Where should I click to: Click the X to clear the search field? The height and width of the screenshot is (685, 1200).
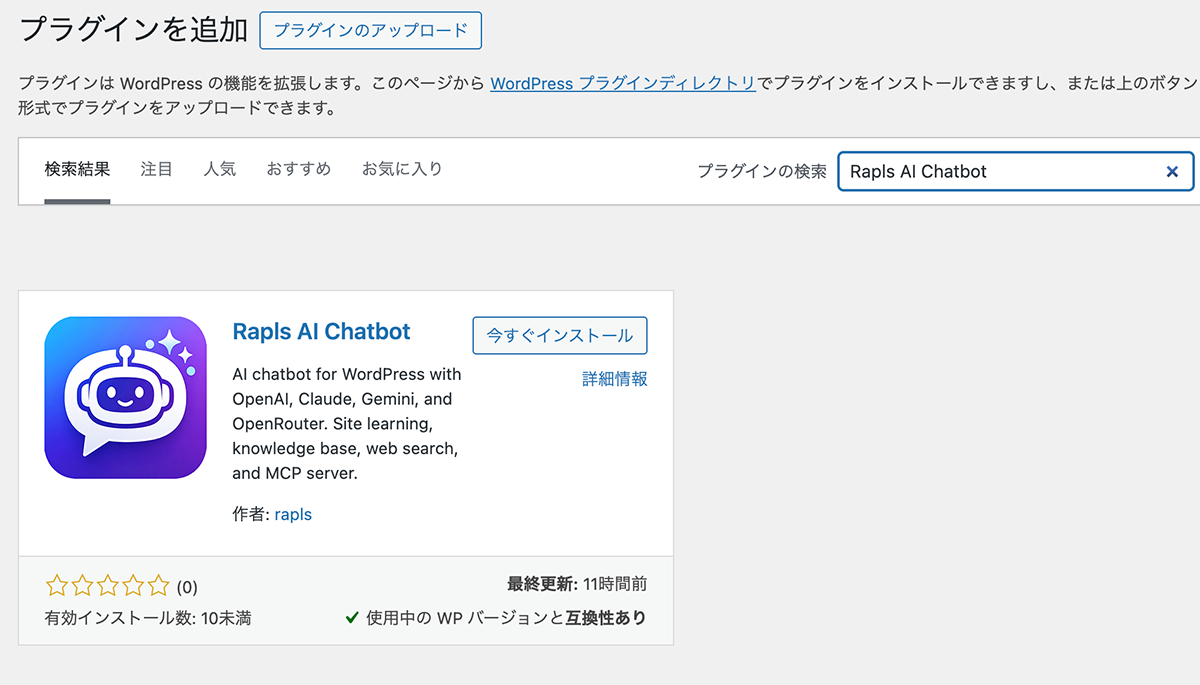click(x=1172, y=171)
